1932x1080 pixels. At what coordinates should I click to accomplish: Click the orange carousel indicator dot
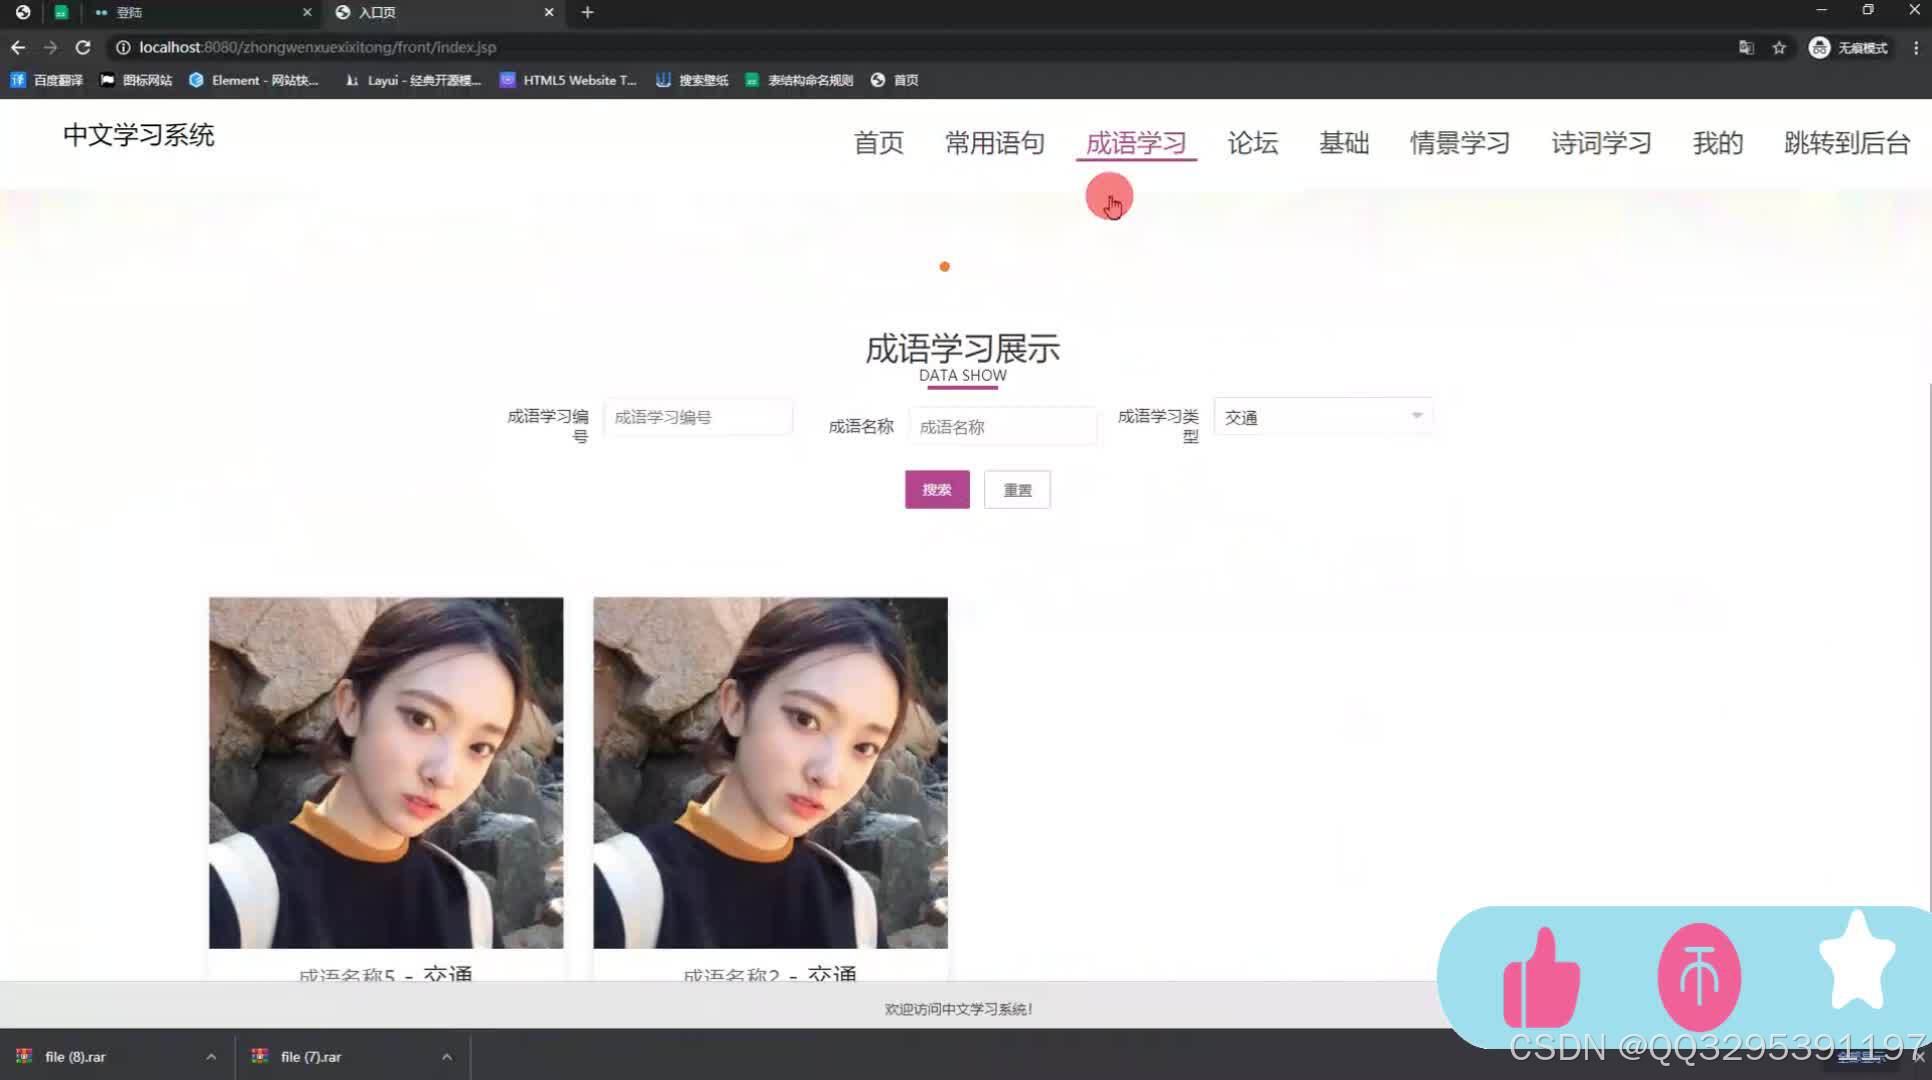[944, 267]
